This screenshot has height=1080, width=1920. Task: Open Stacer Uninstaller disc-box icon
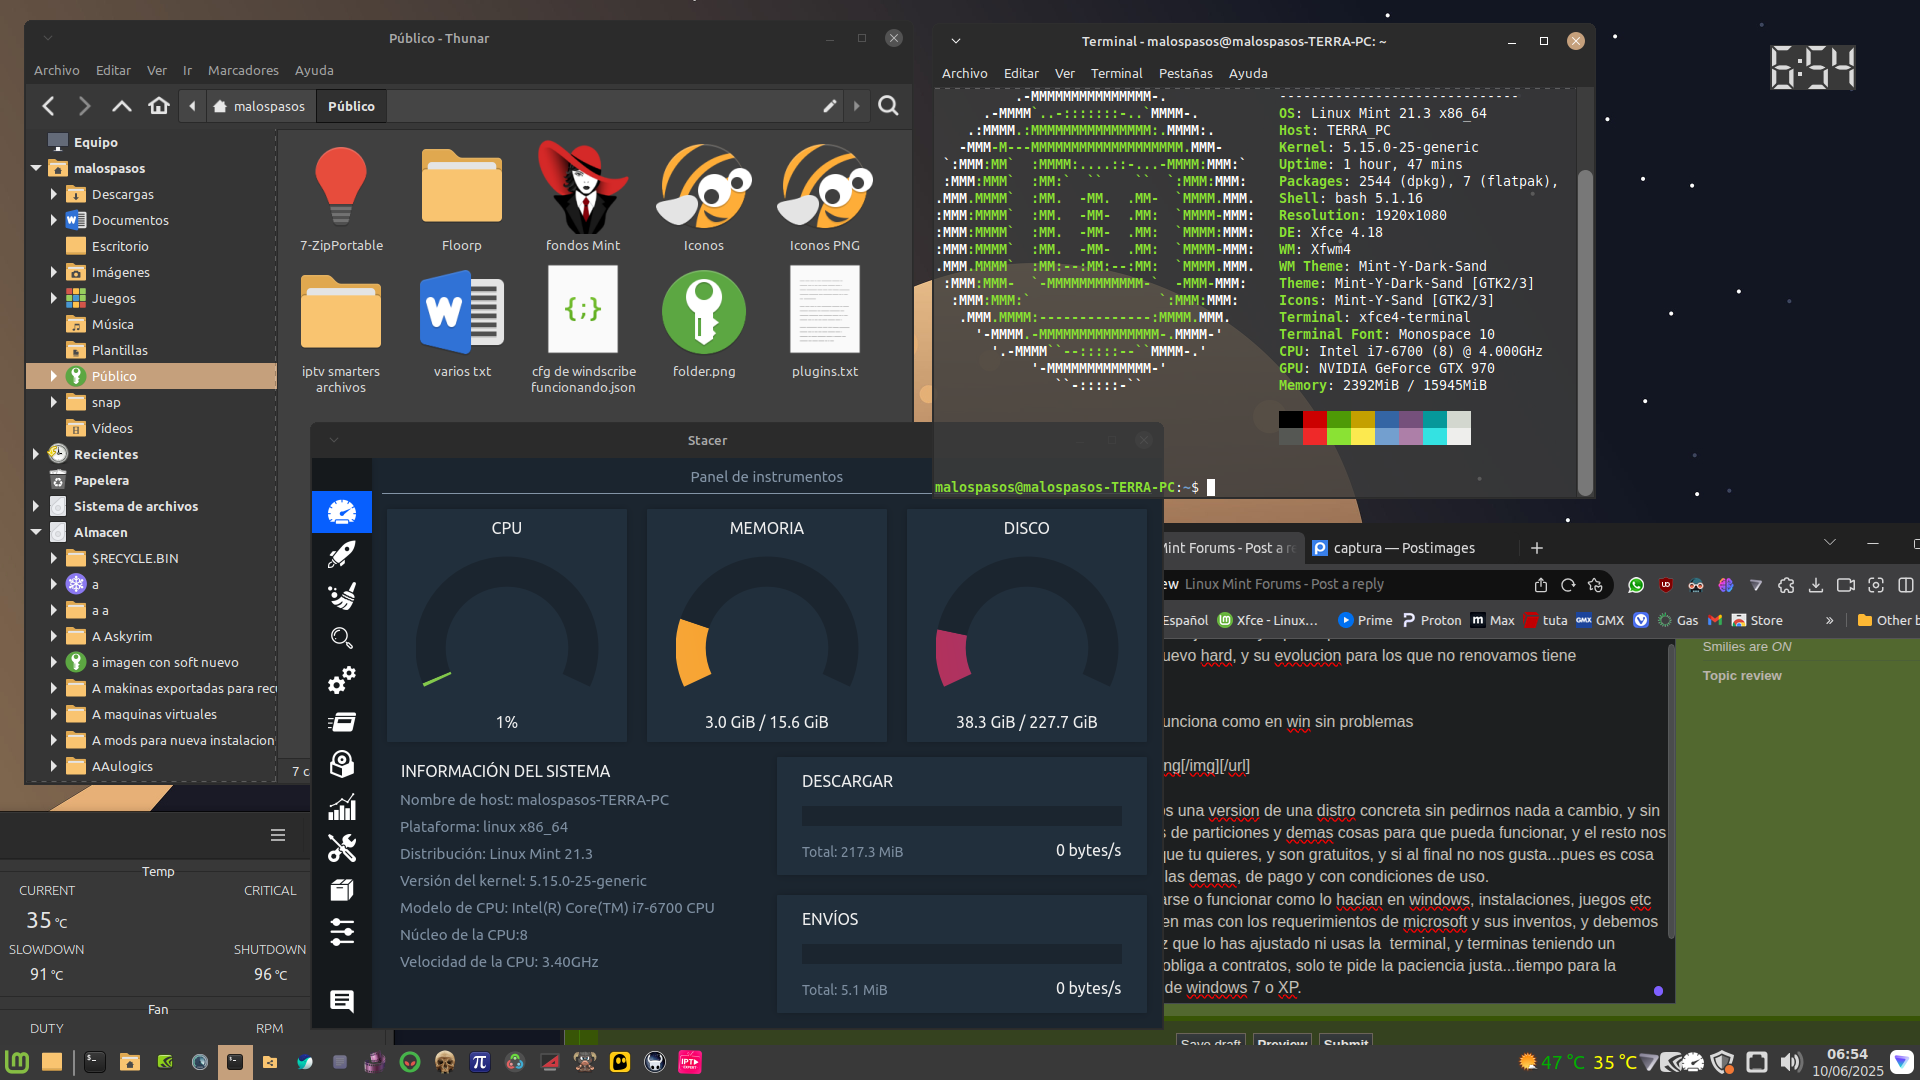point(342,765)
